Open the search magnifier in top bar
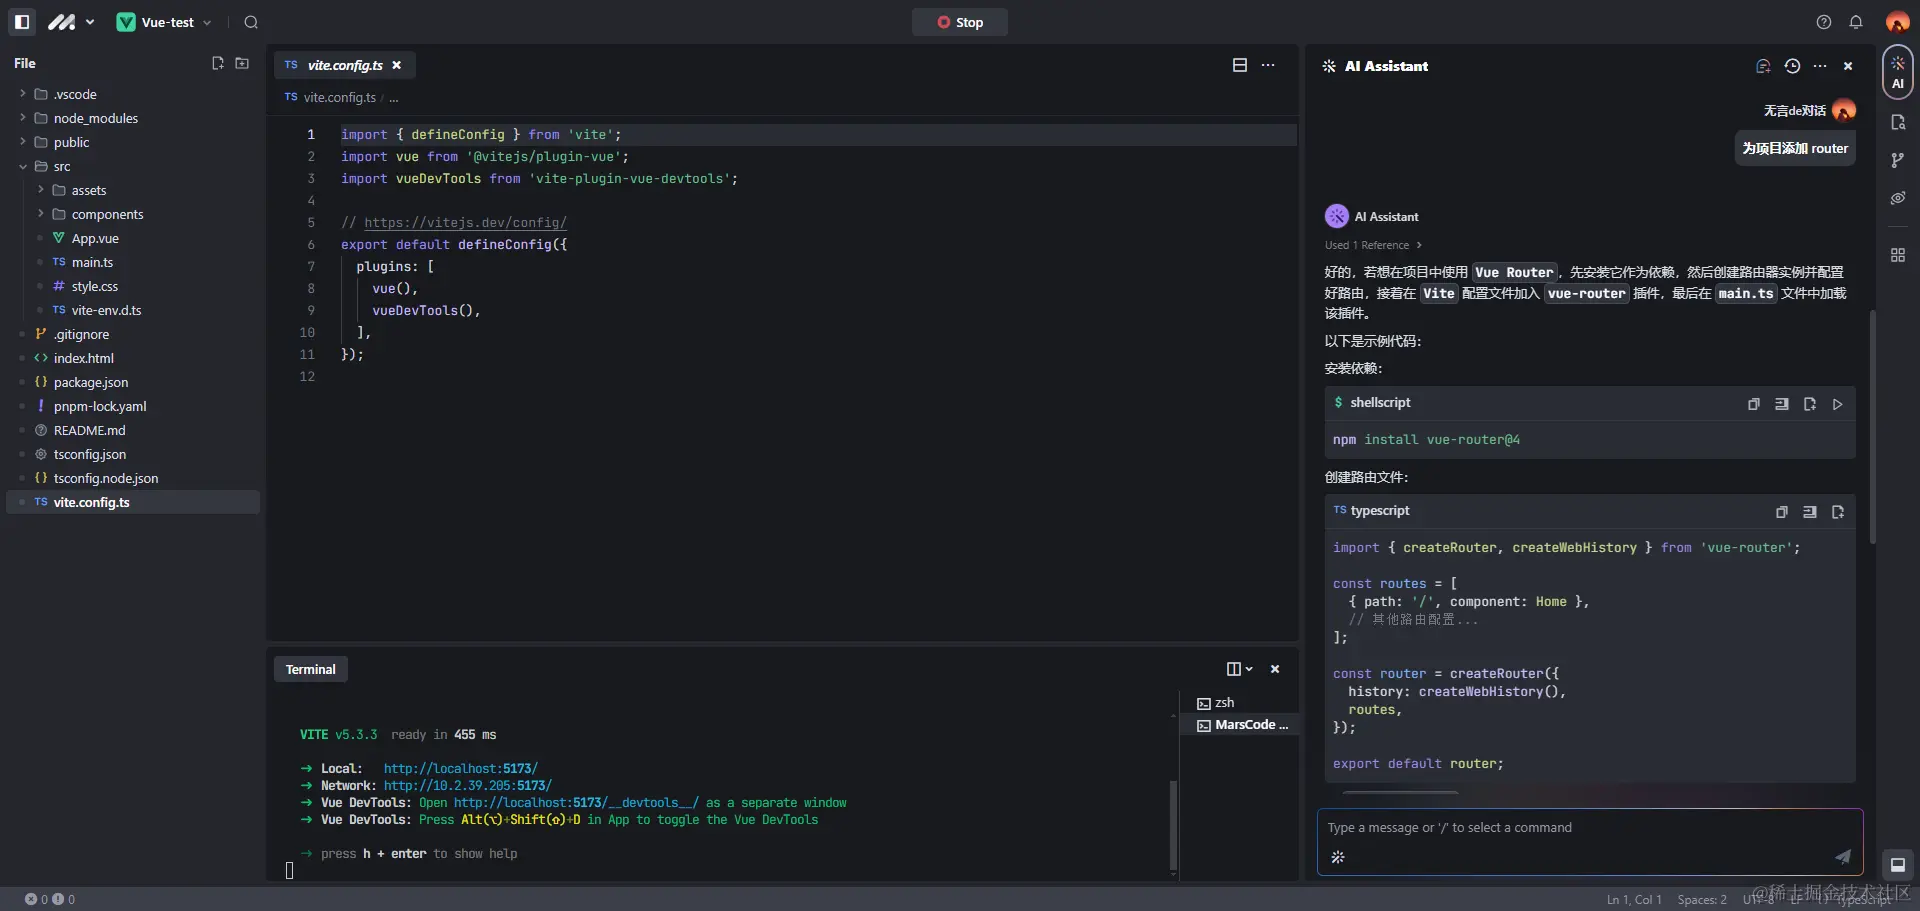This screenshot has height=911, width=1920. 251,22
